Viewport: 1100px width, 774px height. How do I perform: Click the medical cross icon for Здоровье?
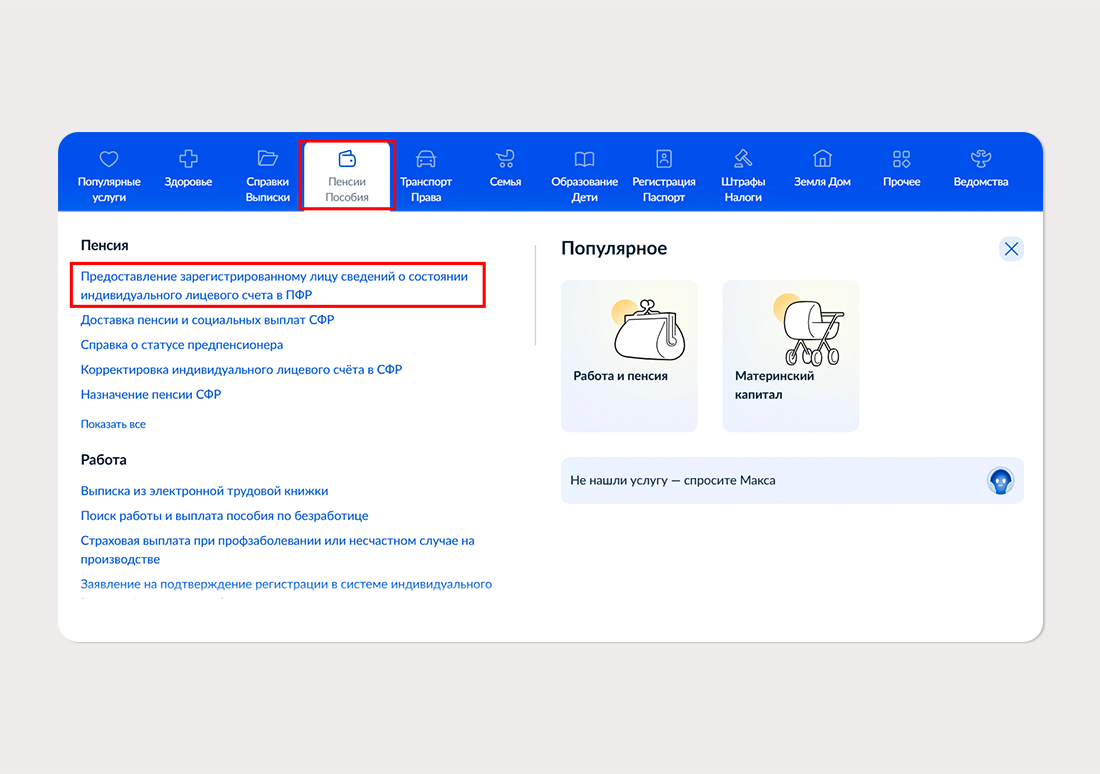[x=188, y=159]
